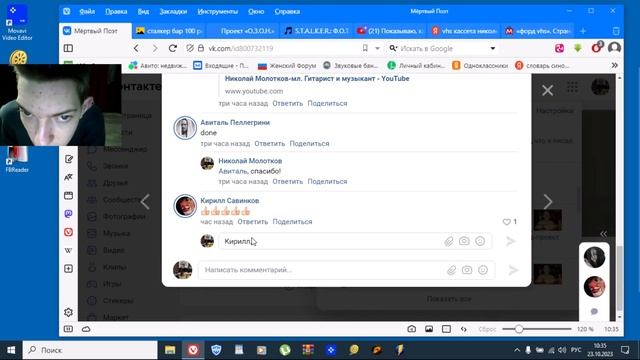This screenshot has height=360, width=640.
Task: Open the page actions code icon
Action: (464, 329)
